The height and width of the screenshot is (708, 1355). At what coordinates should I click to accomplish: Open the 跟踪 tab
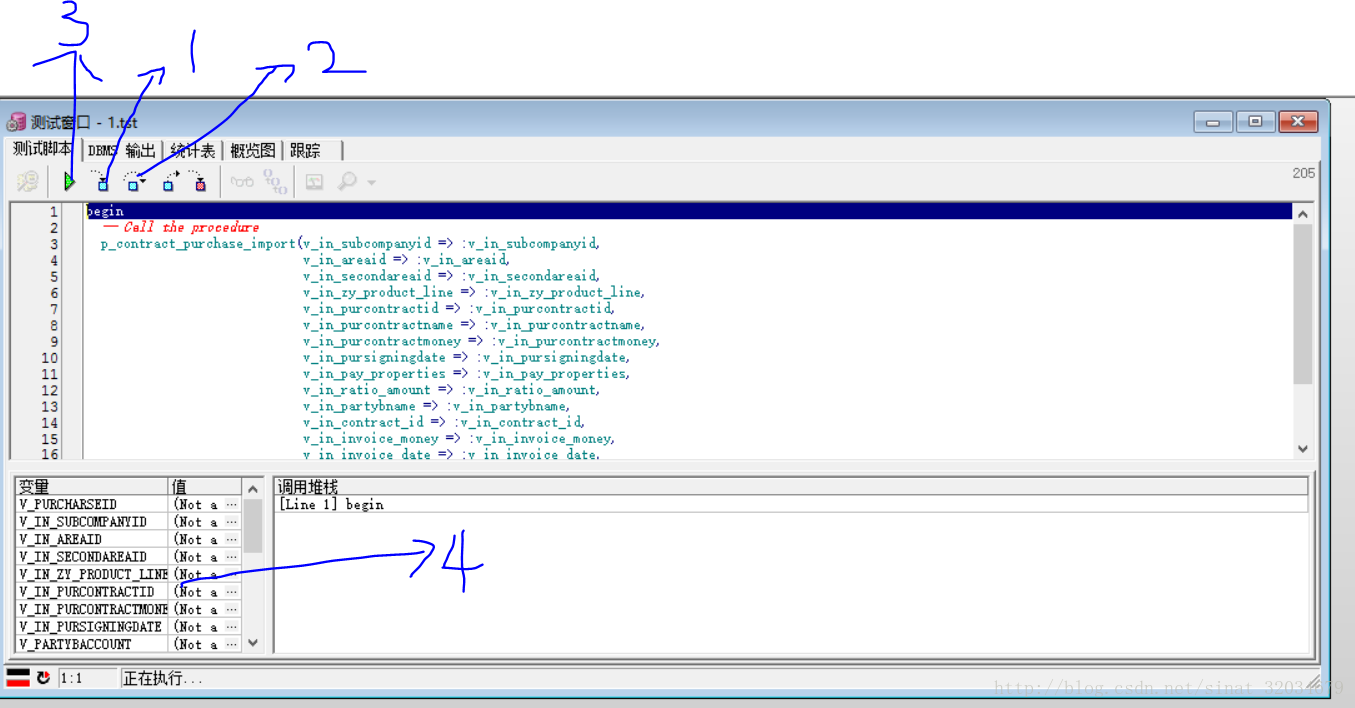[x=305, y=151]
